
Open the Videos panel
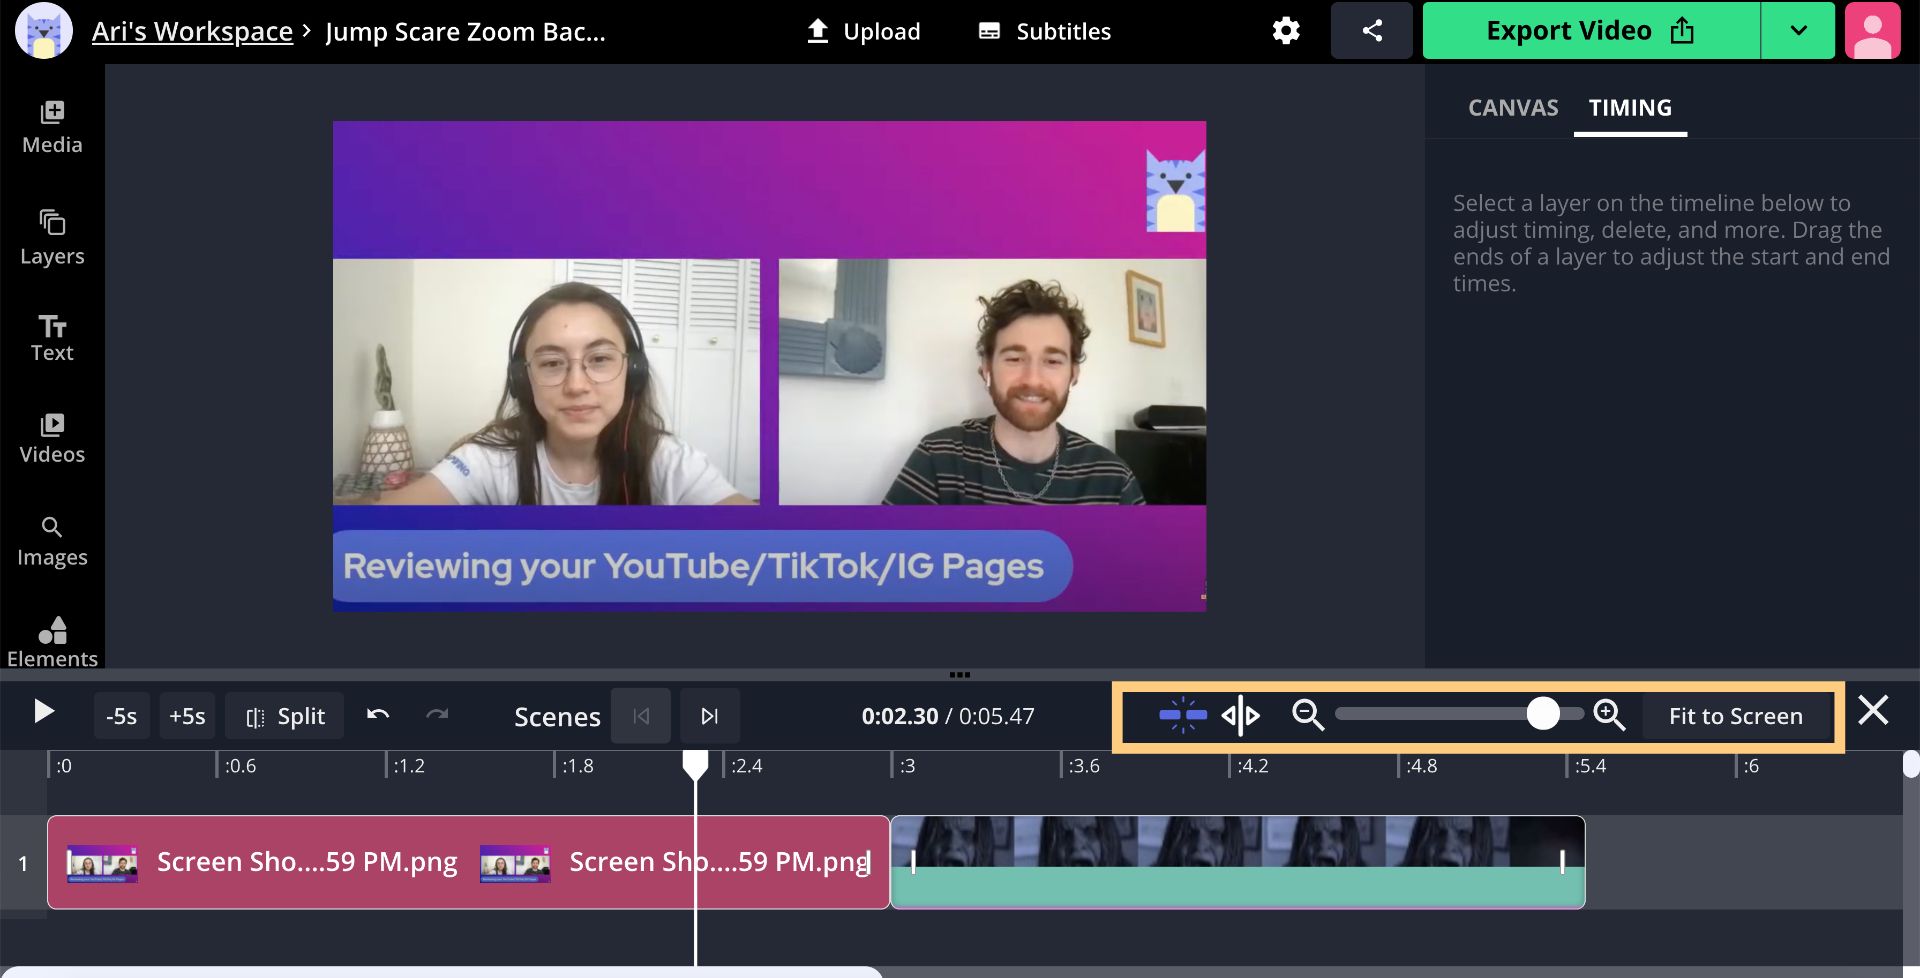[x=52, y=438]
